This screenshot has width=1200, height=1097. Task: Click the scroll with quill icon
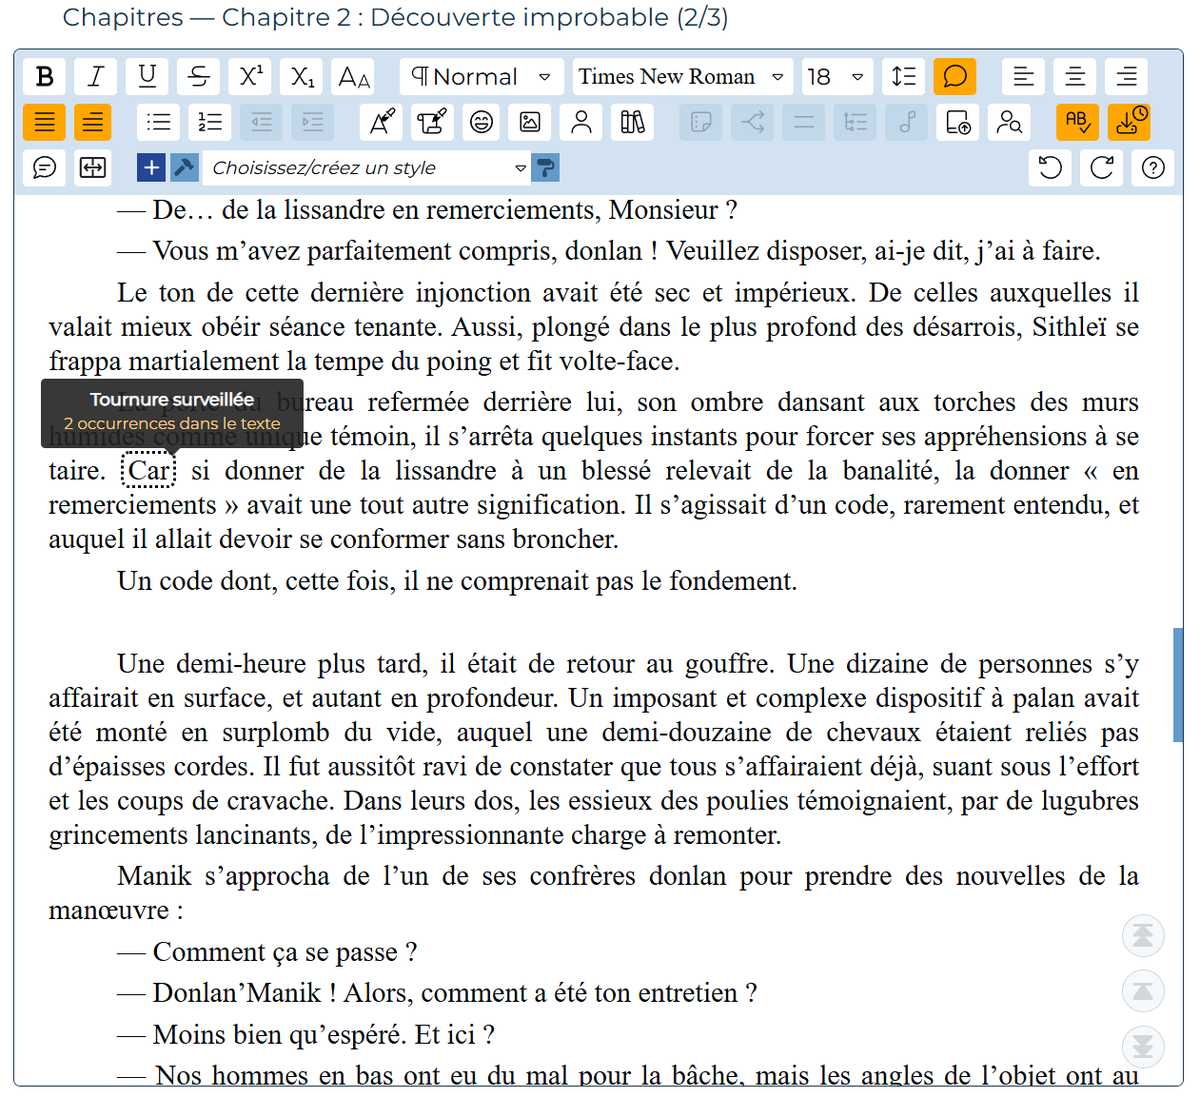pos(432,122)
